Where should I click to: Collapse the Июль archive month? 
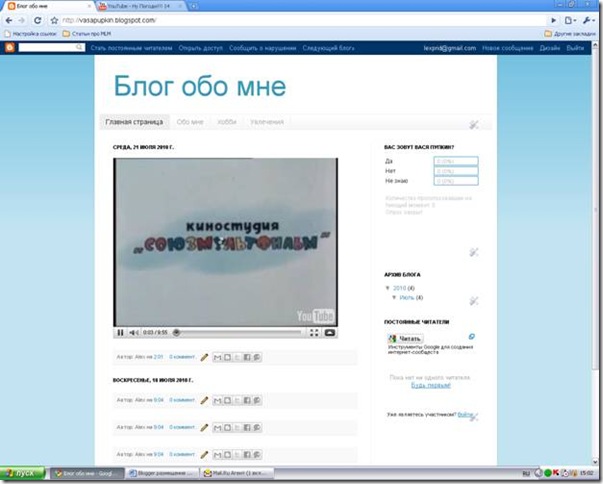coord(394,298)
